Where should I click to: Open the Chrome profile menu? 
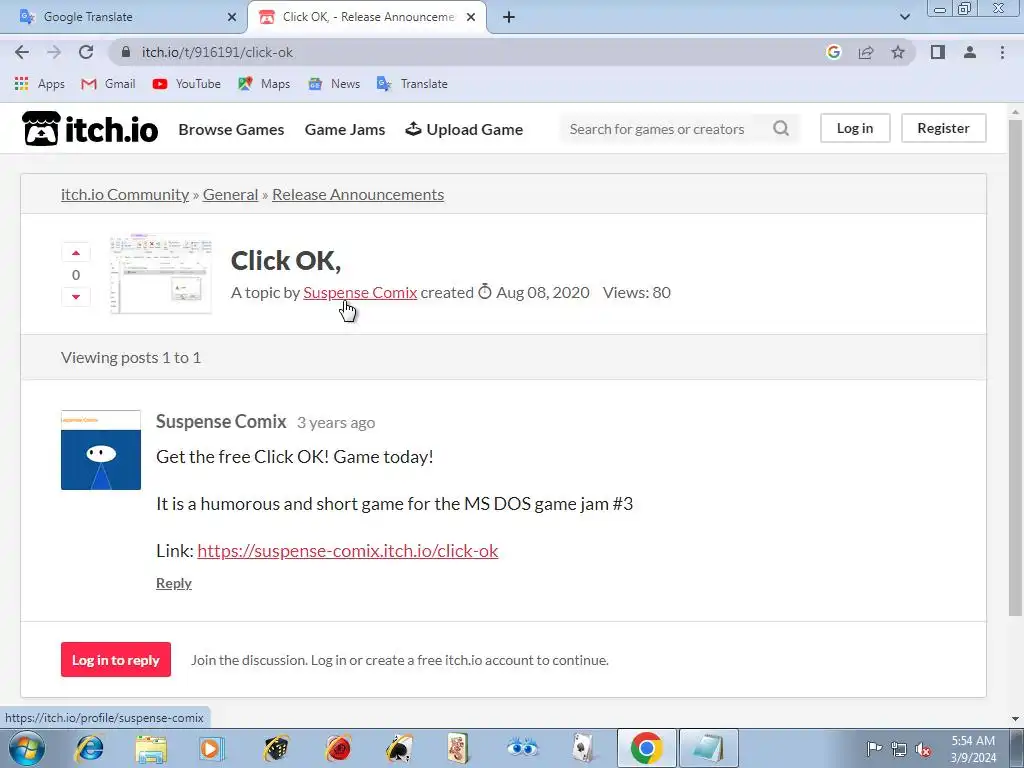970,52
